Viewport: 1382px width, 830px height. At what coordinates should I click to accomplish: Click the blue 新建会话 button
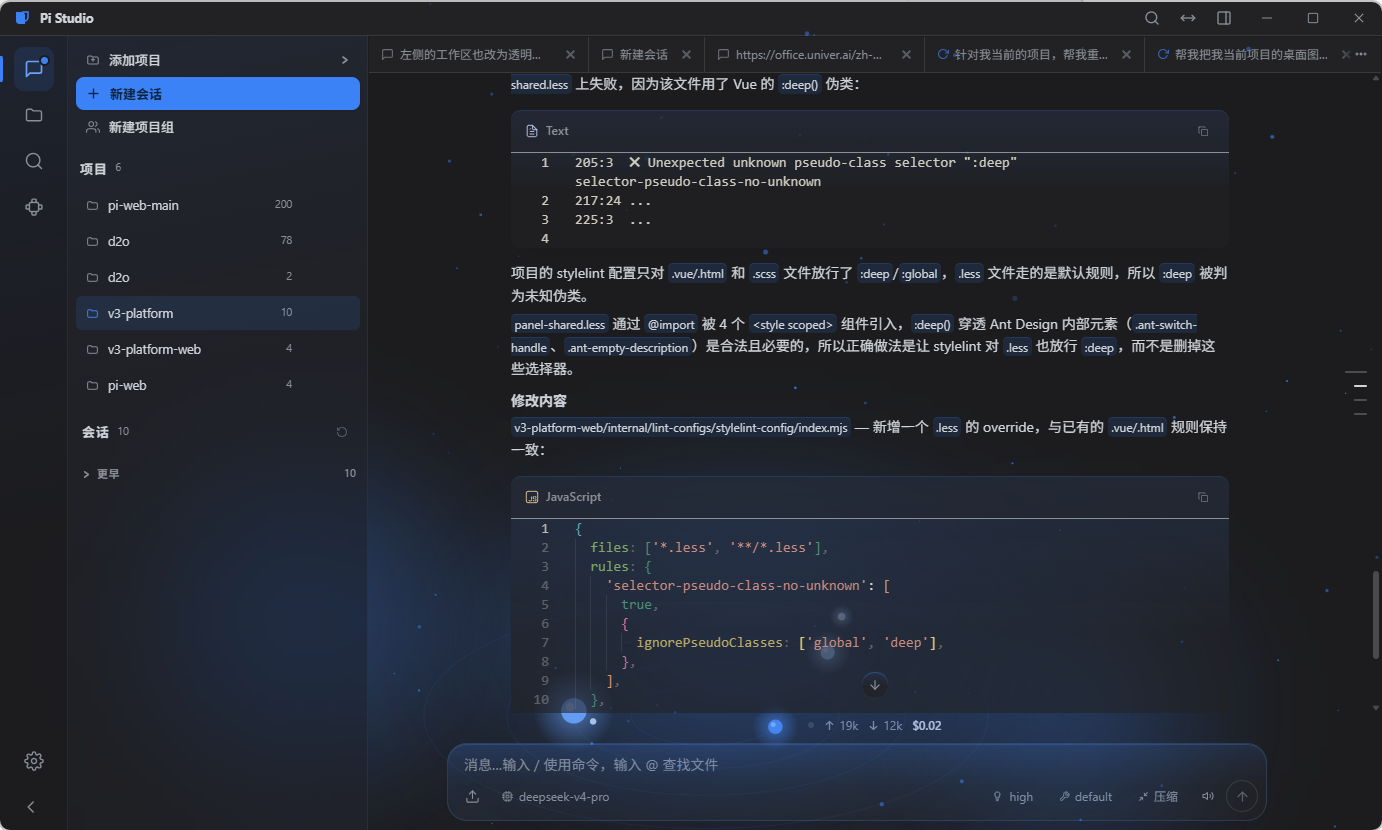[218, 94]
